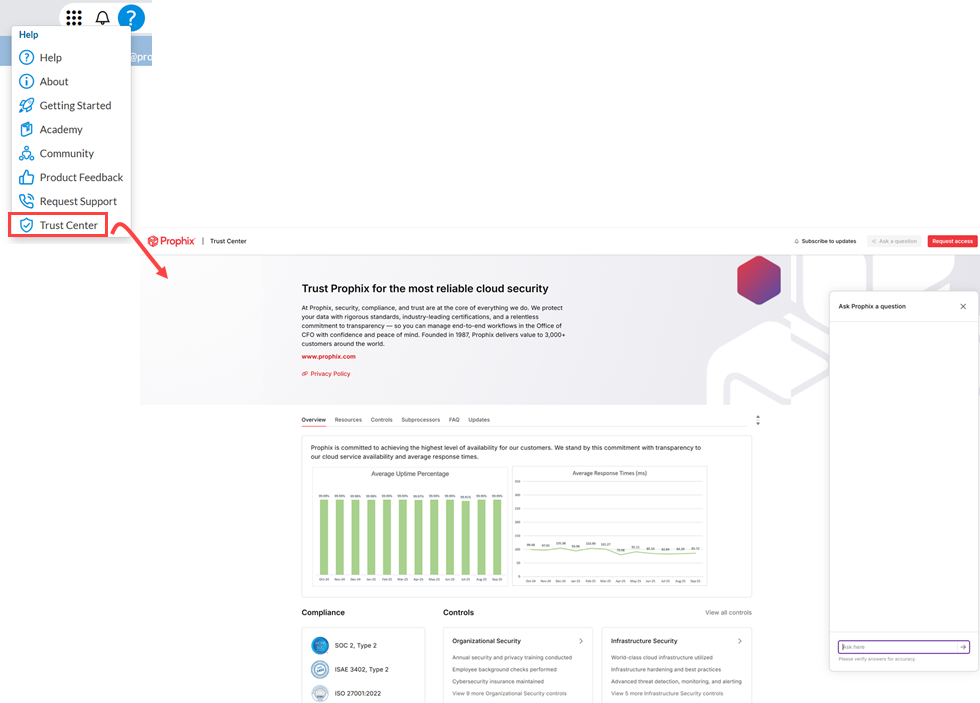Expand Organizational Security controls chevron
Image resolution: width=980 pixels, height=703 pixels.
[581, 641]
